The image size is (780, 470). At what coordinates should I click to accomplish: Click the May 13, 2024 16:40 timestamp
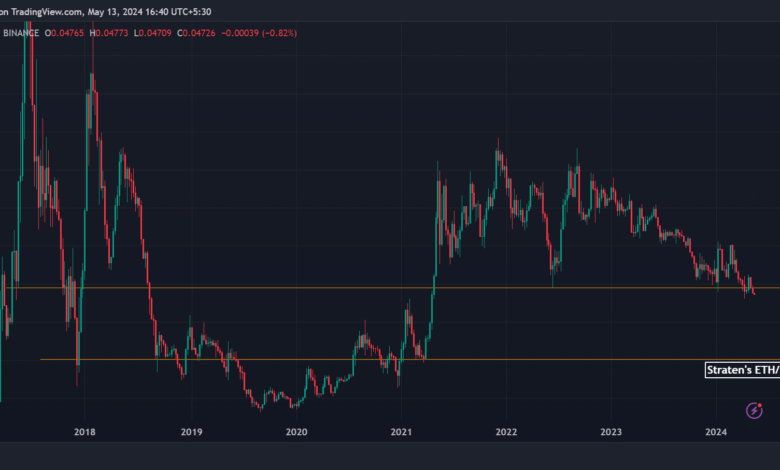(x=134, y=13)
